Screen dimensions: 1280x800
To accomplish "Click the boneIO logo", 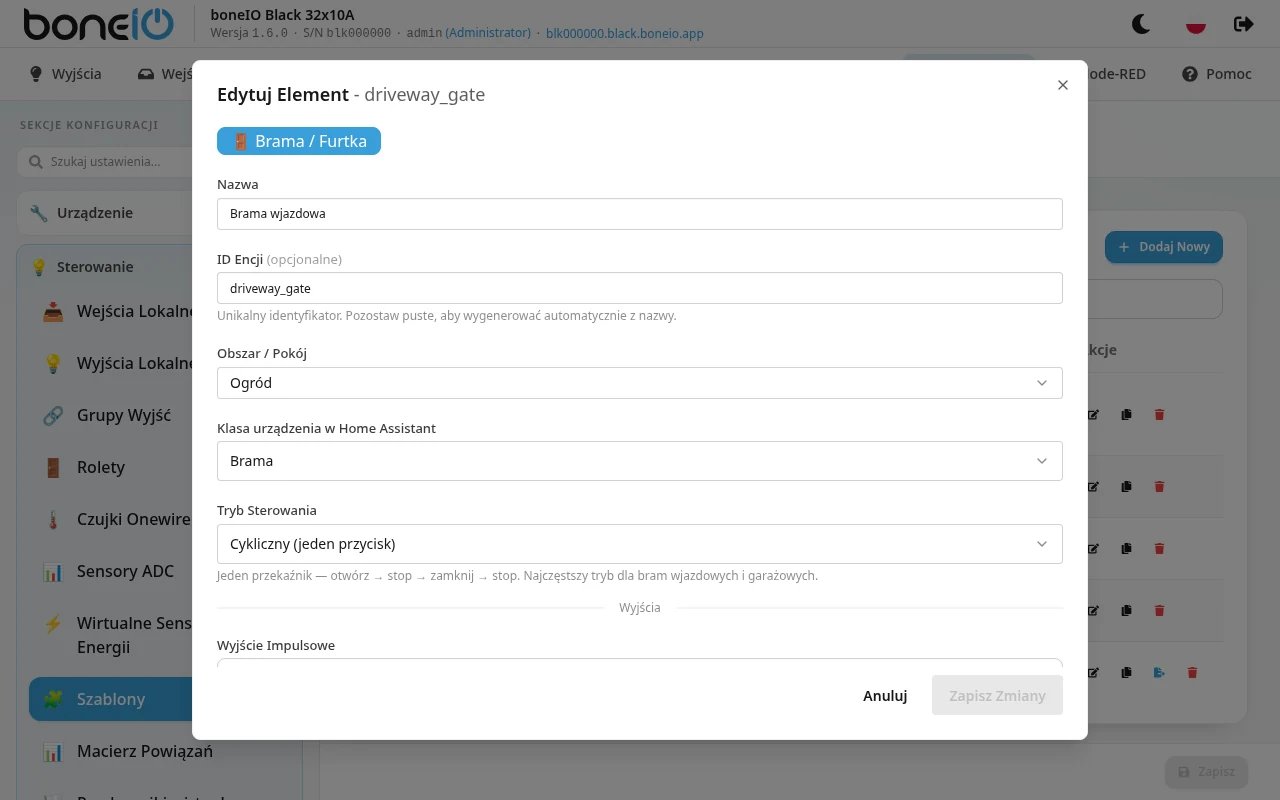I will coord(99,24).
